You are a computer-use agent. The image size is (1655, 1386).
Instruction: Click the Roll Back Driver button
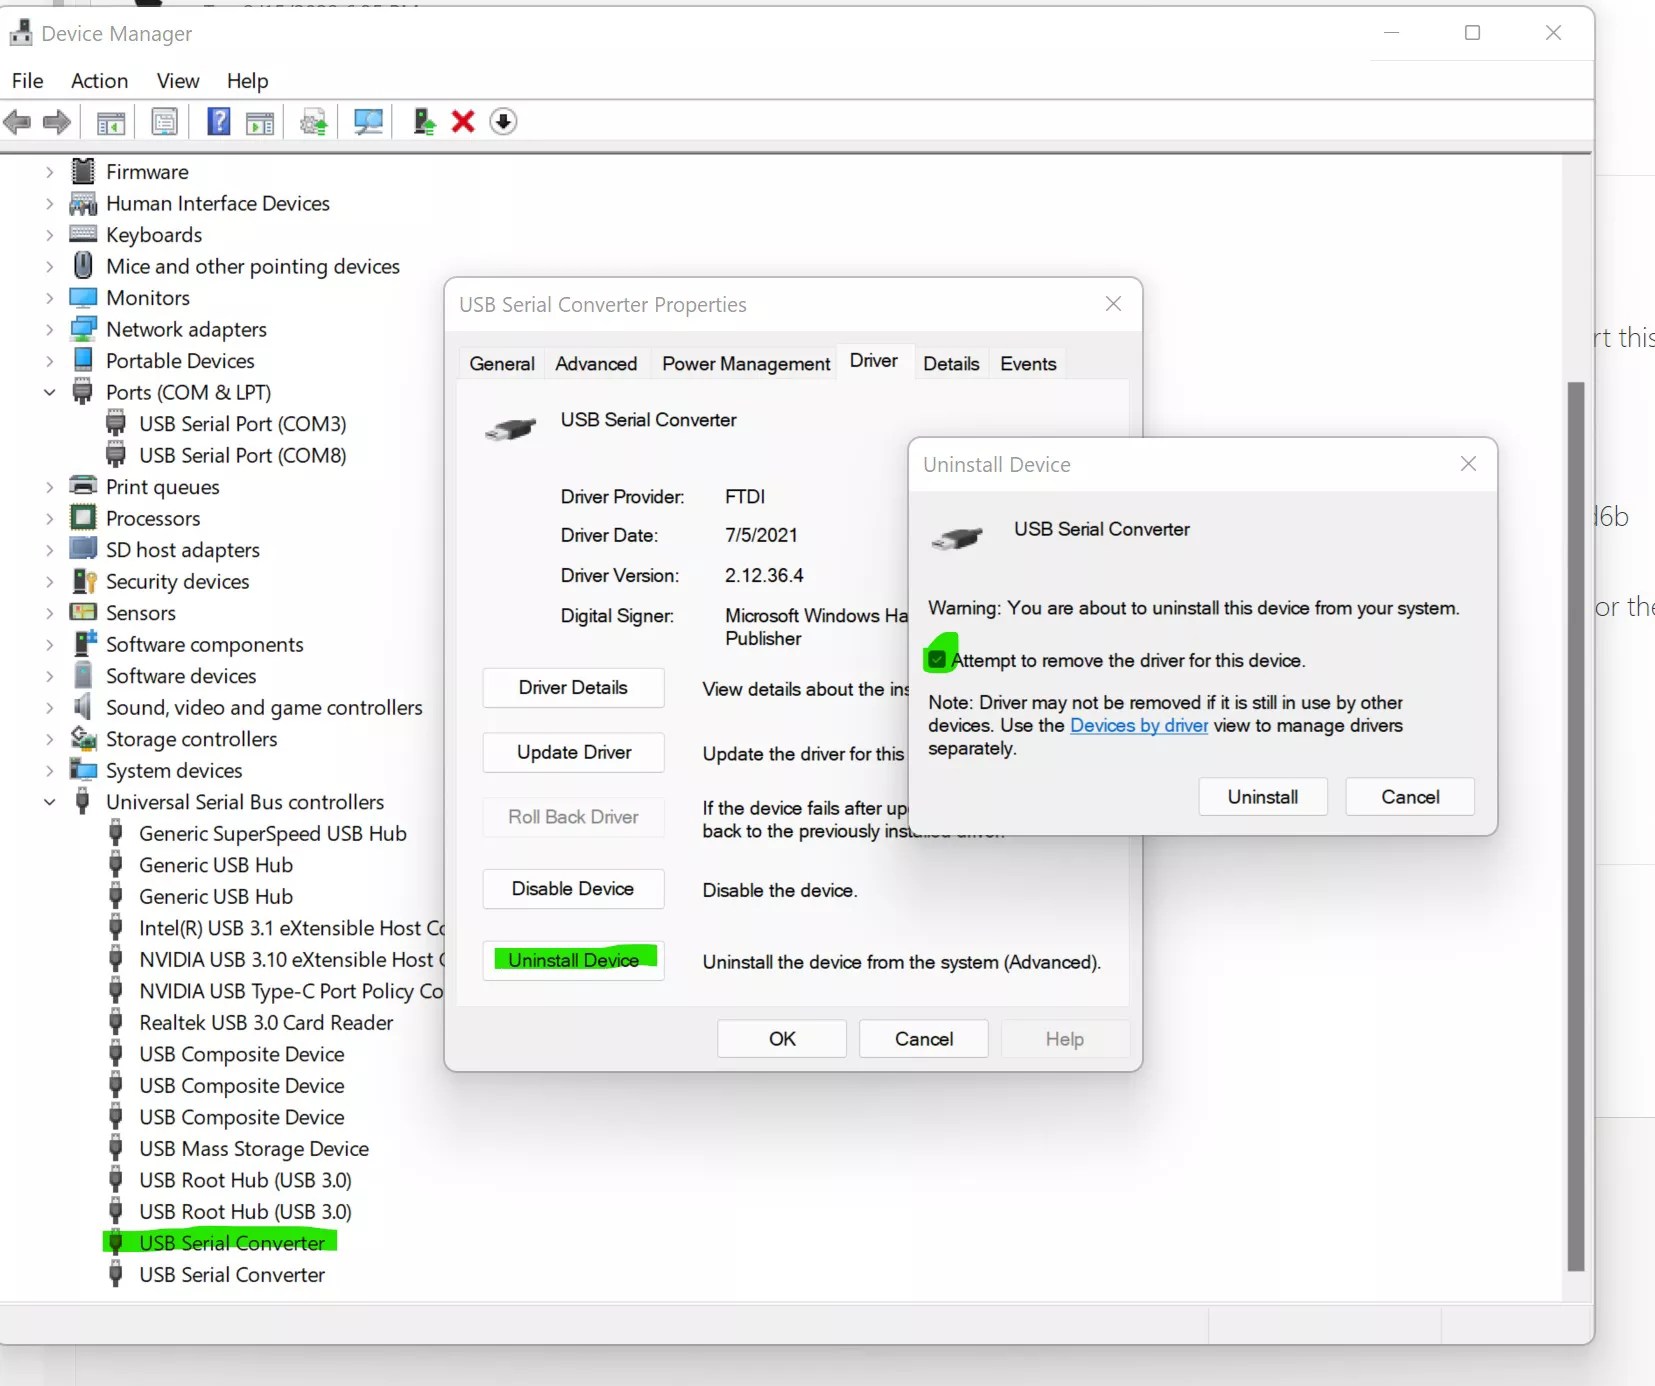tap(572, 817)
